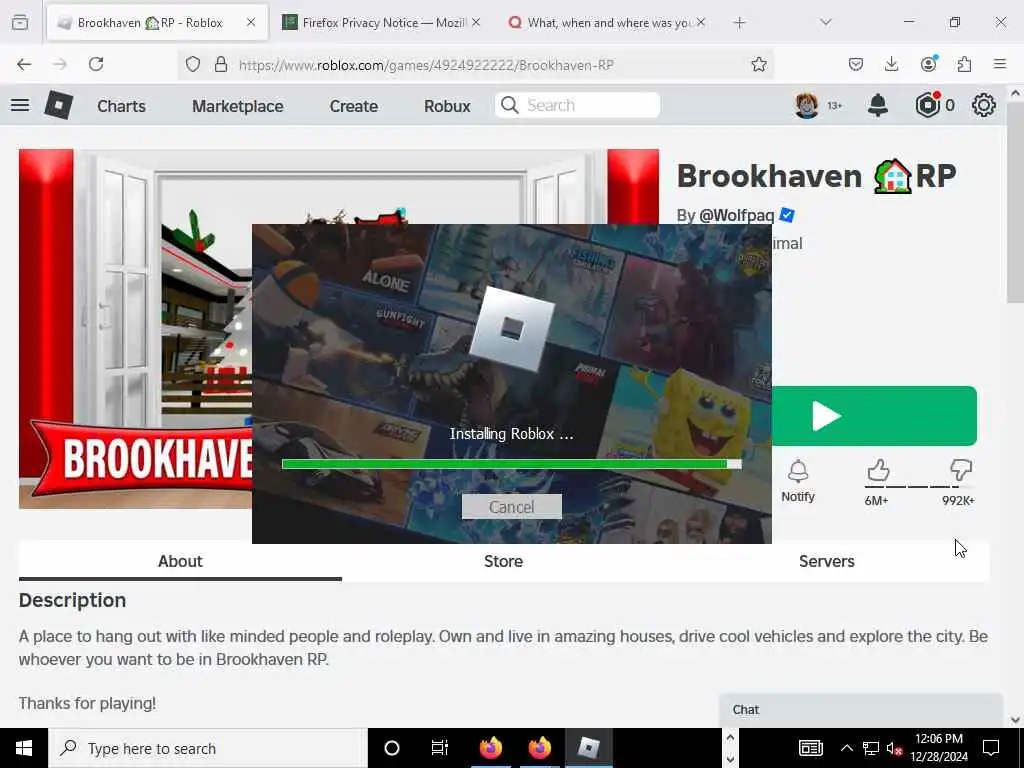Click the Brookhaven game thumbnail image
1024x768 pixels.
pyautogui.click(x=135, y=328)
